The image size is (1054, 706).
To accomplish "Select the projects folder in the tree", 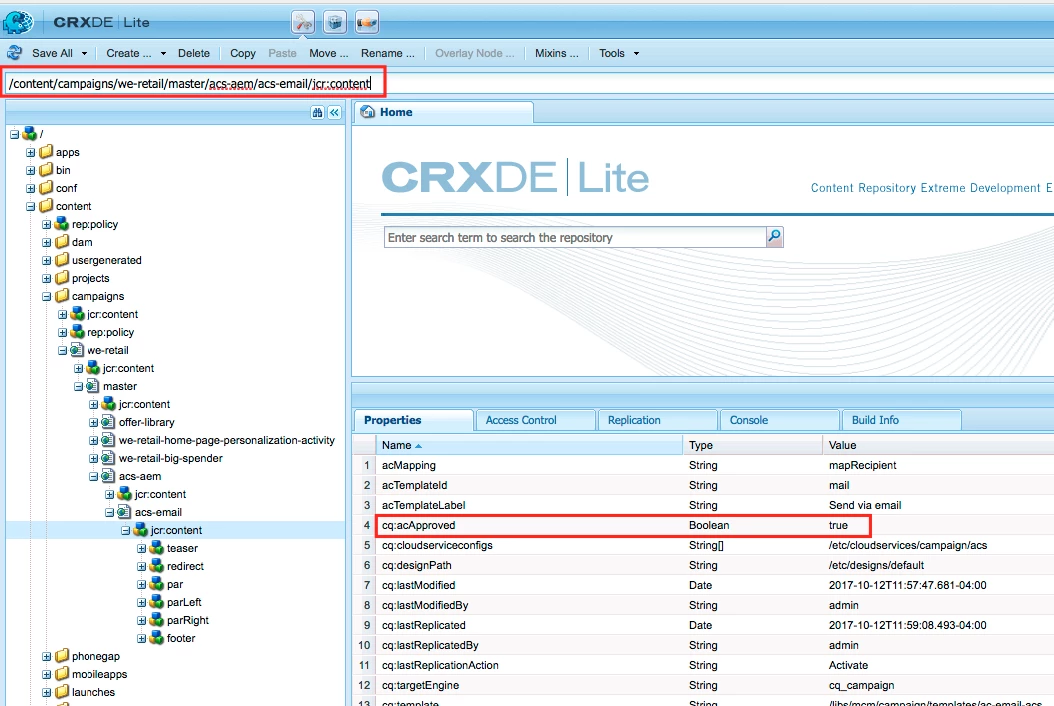I will point(91,278).
